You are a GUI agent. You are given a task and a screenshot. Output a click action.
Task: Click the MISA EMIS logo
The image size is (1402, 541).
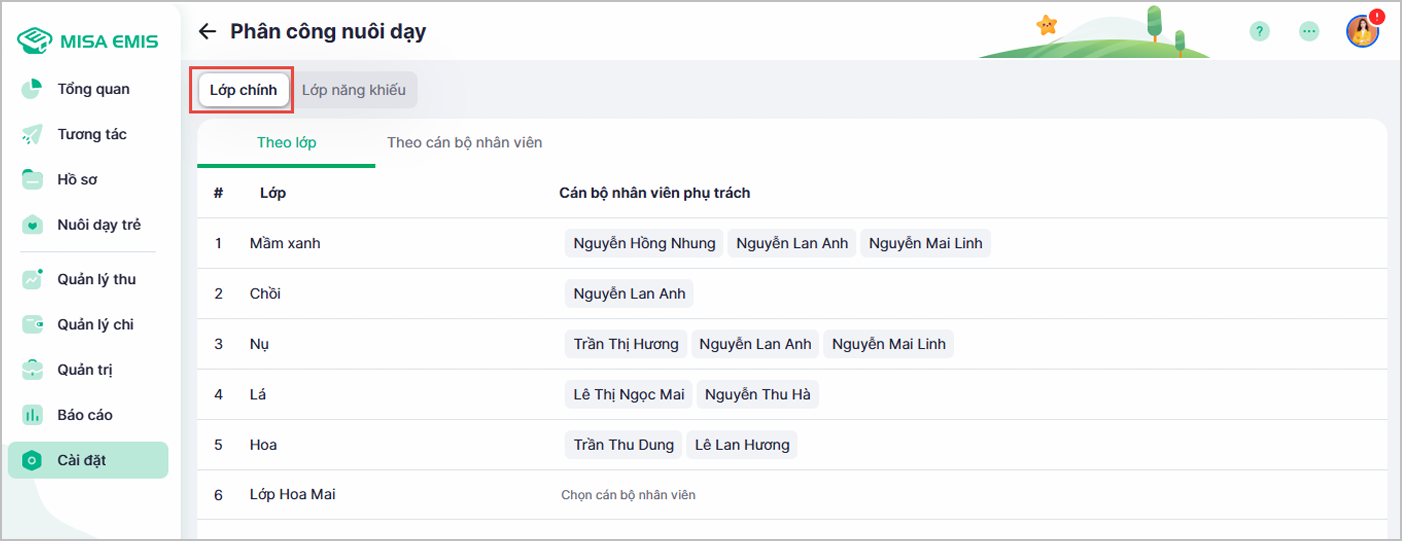(87, 41)
